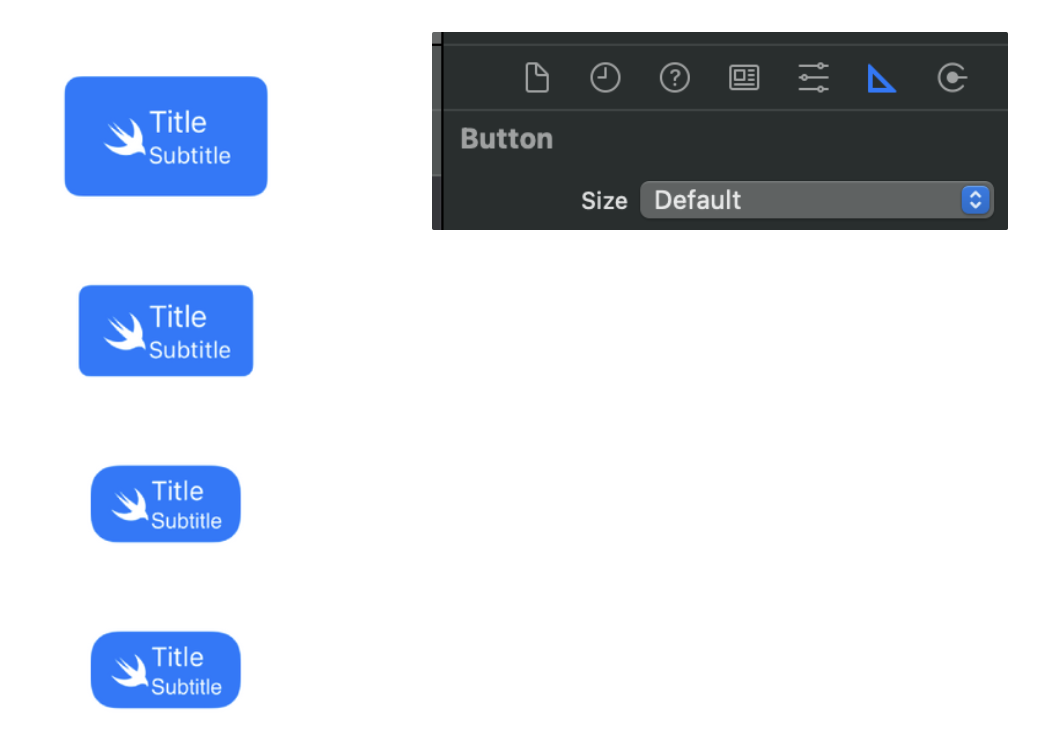Click the medium square-cornered Title Subtitle button

166,331
